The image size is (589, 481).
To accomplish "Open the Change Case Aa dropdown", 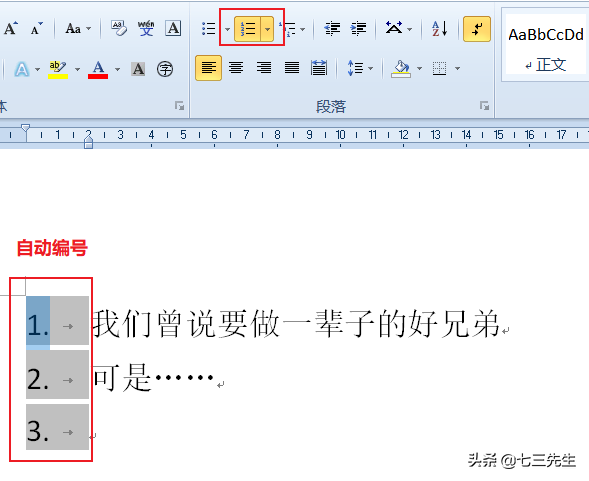I will pyautogui.click(x=79, y=29).
